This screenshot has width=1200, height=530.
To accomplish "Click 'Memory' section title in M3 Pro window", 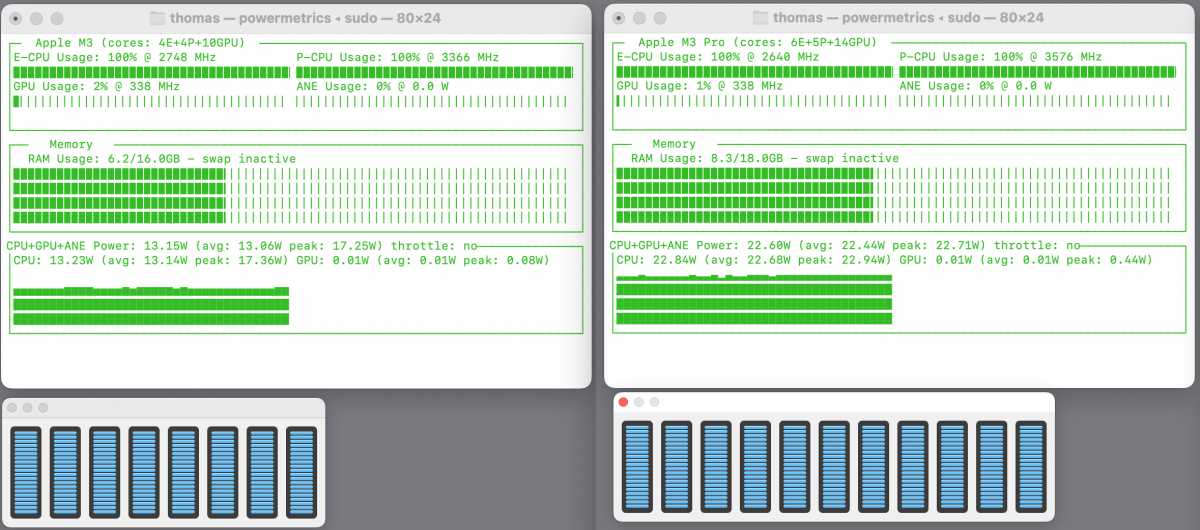I will [x=674, y=145].
